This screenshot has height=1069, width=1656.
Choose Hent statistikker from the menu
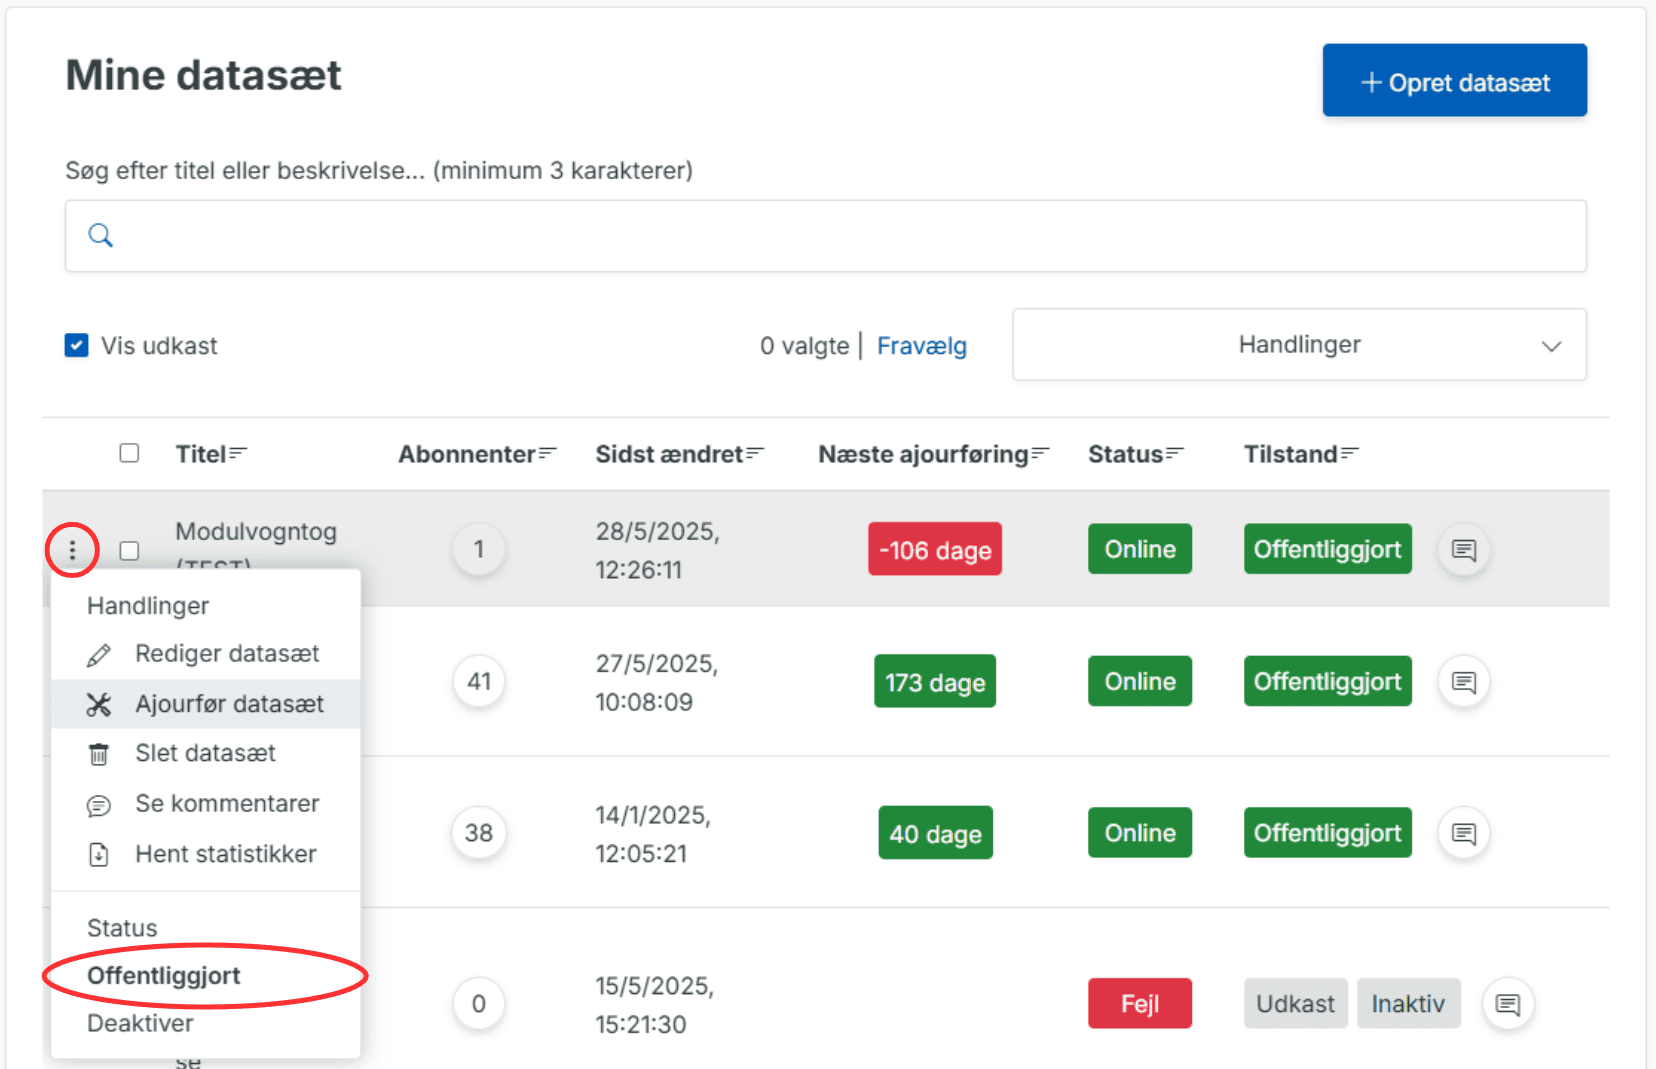(206, 854)
